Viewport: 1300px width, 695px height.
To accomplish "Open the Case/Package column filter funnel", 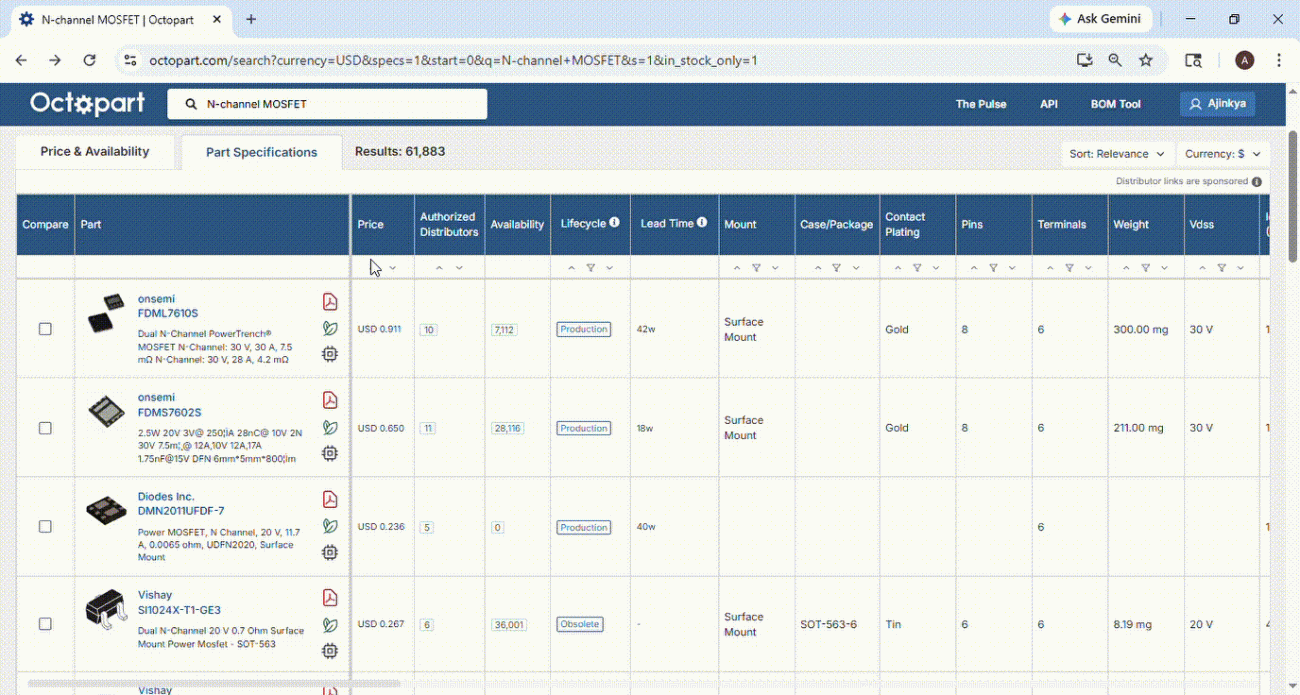I will 837,268.
